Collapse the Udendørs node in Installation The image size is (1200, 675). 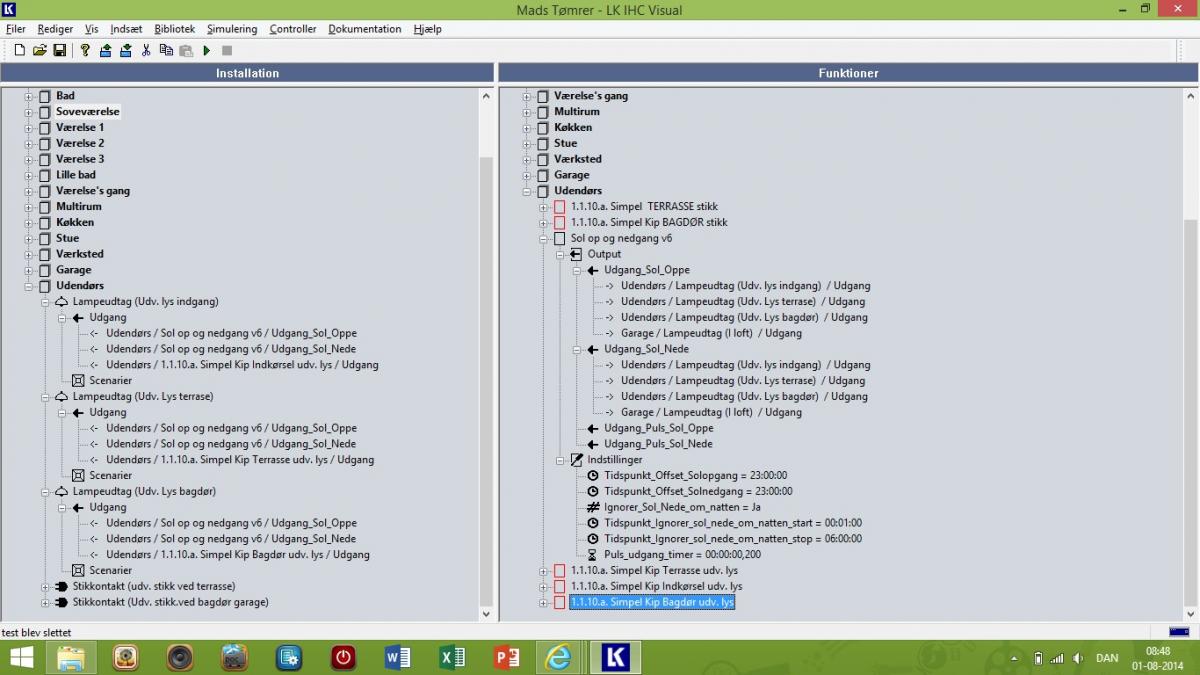(x=29, y=286)
